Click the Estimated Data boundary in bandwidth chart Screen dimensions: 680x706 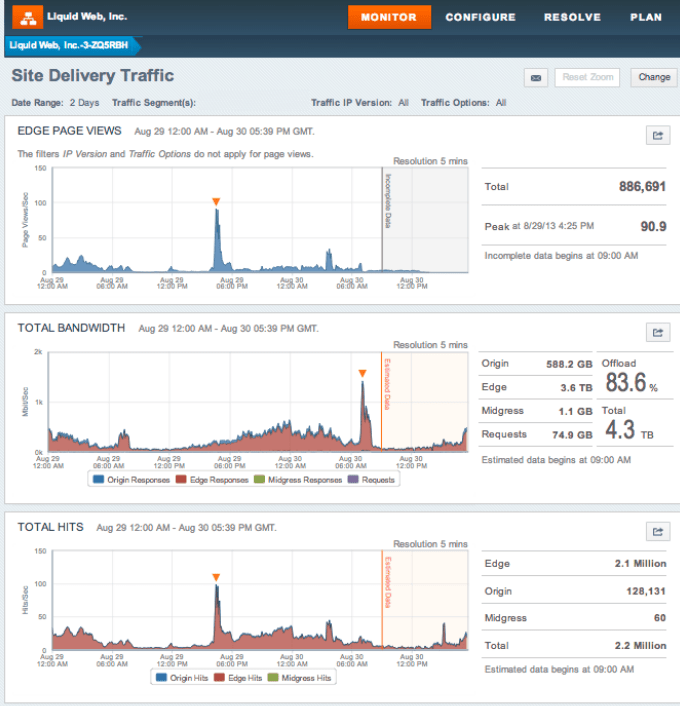pyautogui.click(x=381, y=402)
